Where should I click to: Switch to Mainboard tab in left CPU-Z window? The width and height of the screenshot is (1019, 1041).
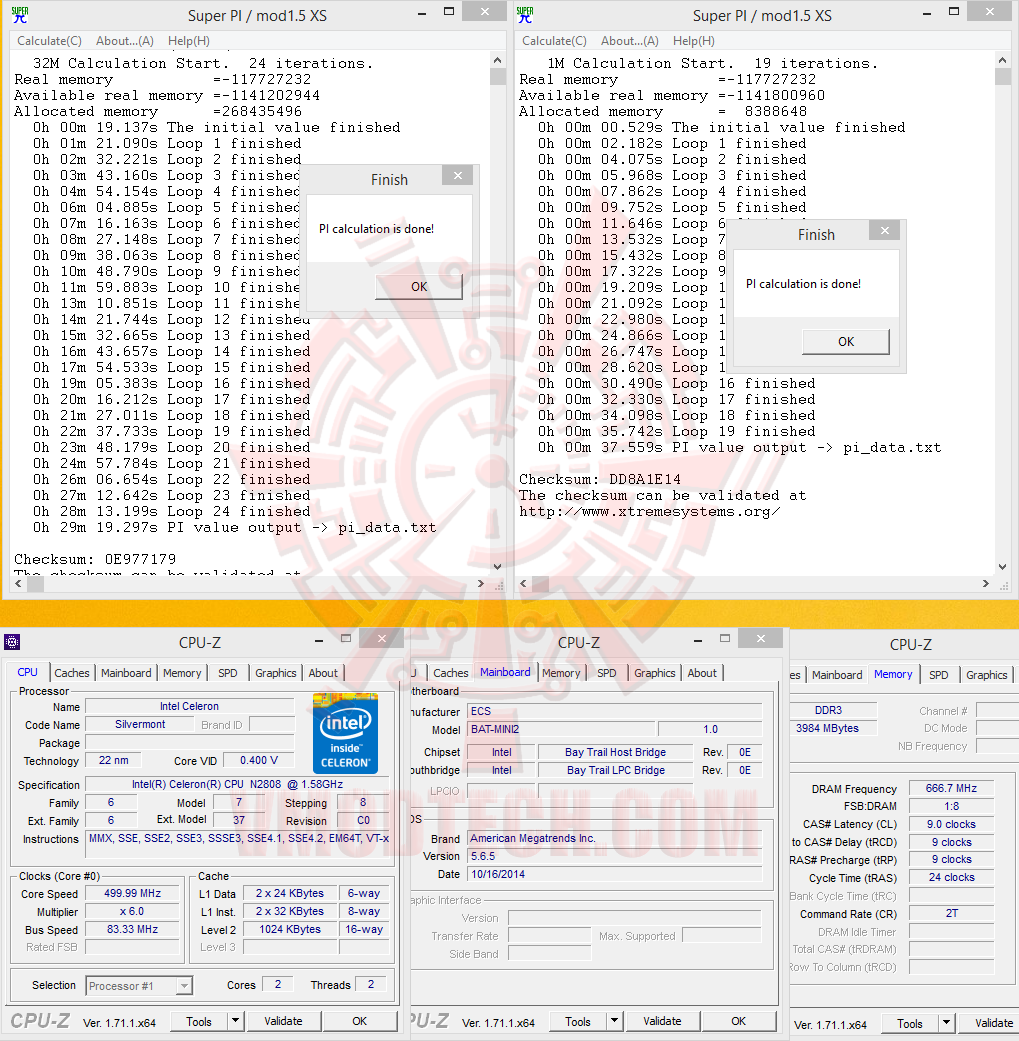[126, 673]
